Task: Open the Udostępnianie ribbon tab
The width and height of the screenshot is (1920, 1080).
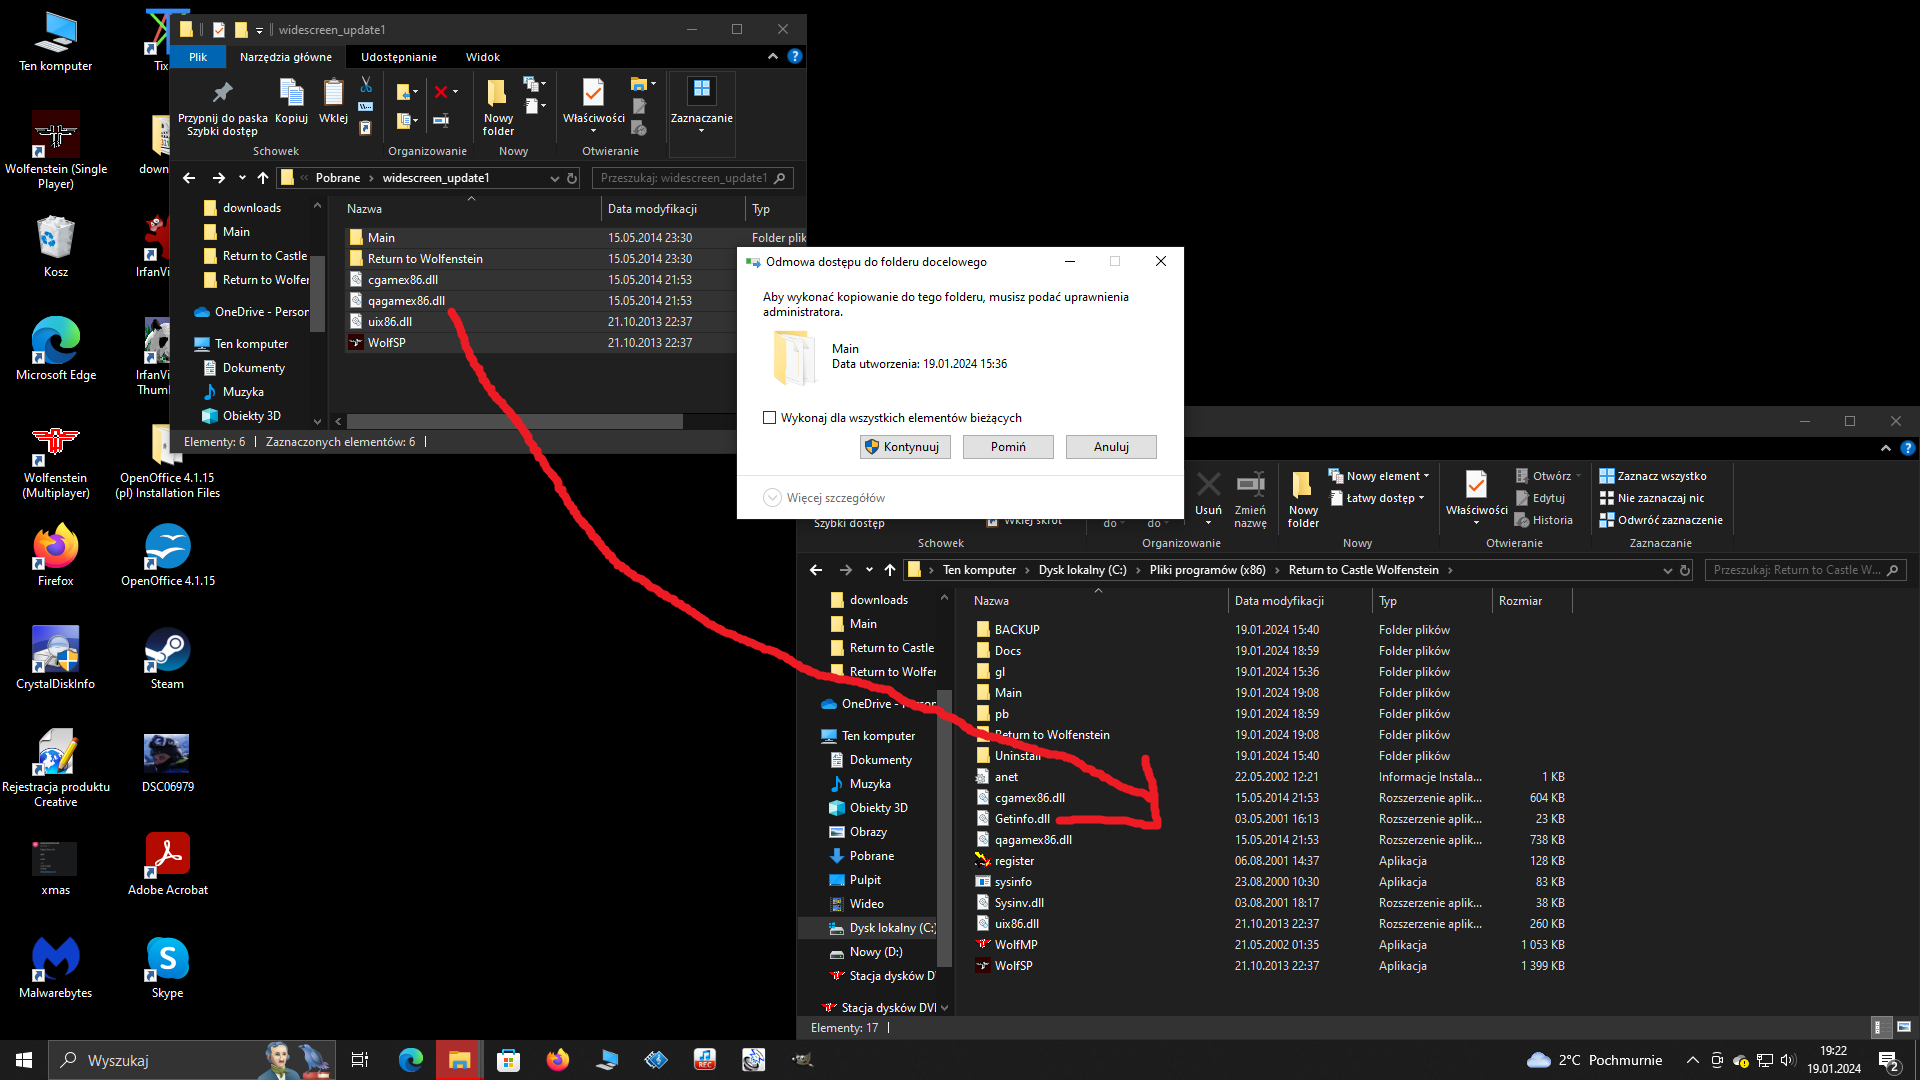Action: [x=398, y=57]
